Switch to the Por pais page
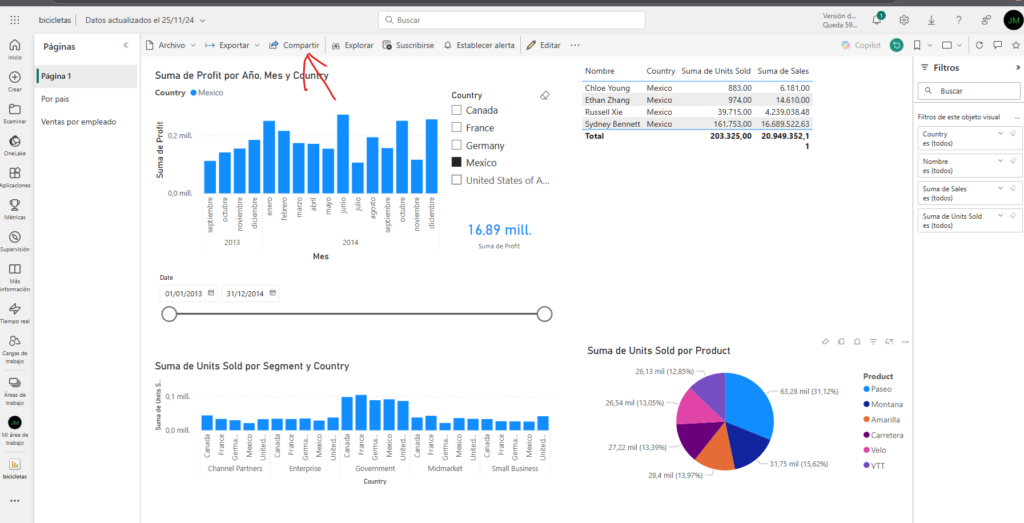 [x=55, y=99]
